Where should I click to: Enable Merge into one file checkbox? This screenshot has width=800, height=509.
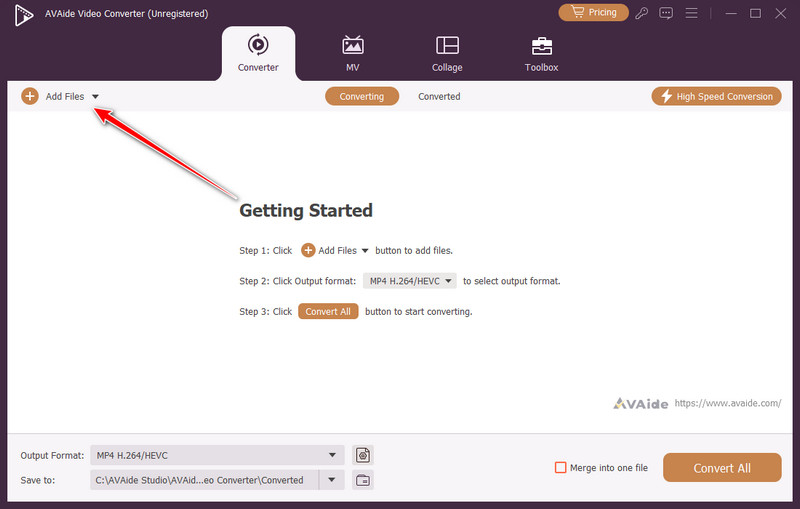click(561, 468)
